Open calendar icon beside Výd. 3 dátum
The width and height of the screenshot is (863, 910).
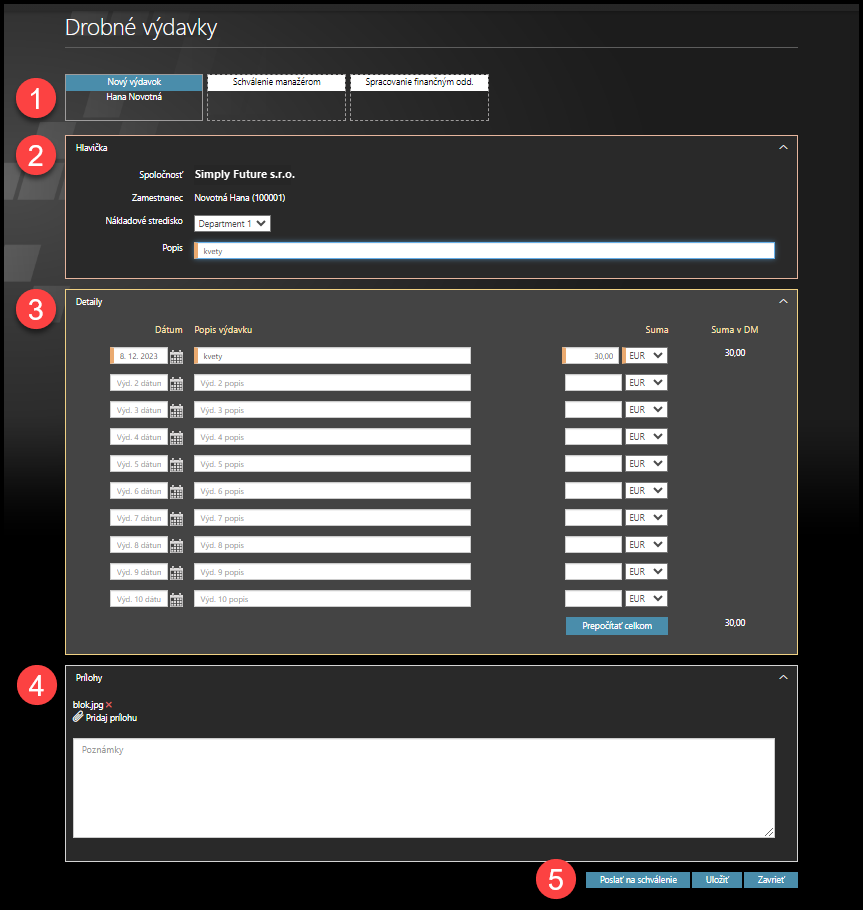(x=177, y=410)
